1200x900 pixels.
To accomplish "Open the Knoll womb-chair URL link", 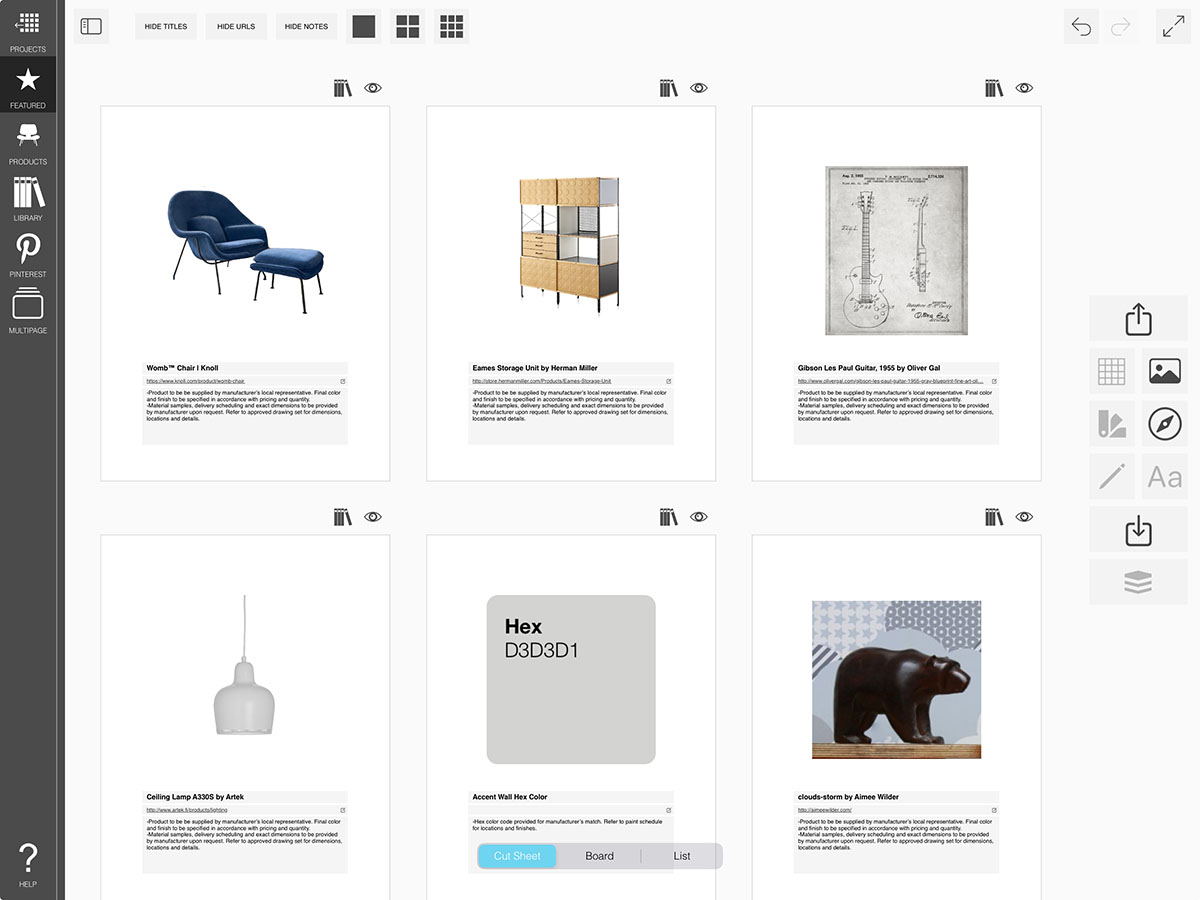I will pyautogui.click(x=195, y=381).
